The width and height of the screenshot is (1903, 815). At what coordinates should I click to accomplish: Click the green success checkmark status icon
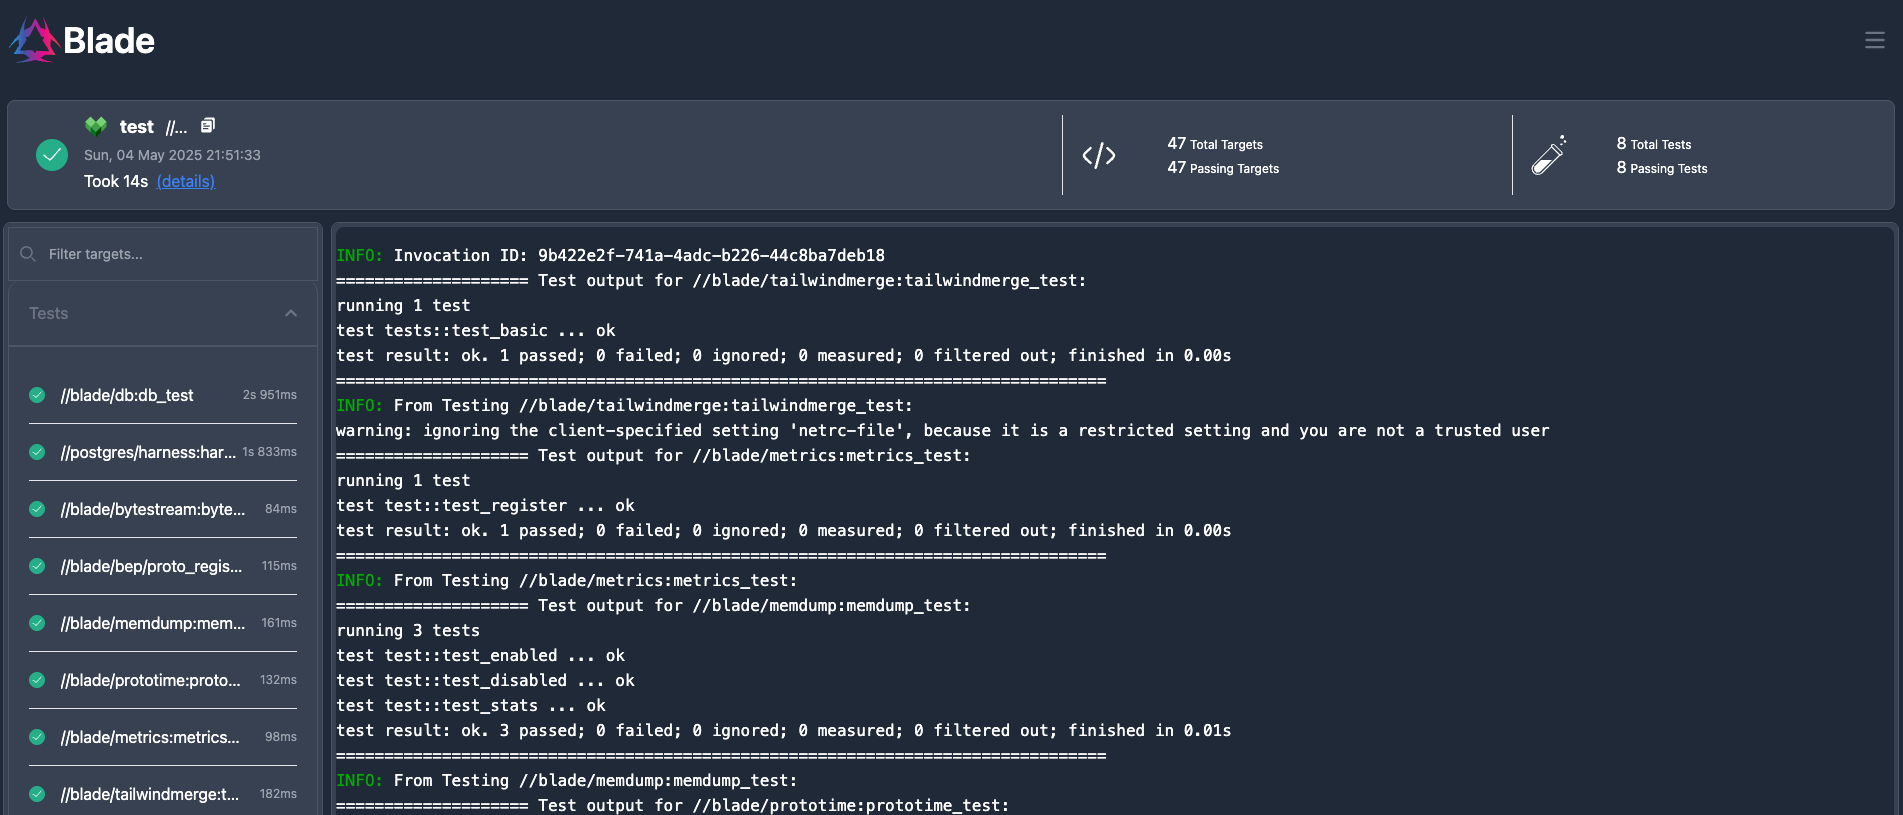pos(52,155)
